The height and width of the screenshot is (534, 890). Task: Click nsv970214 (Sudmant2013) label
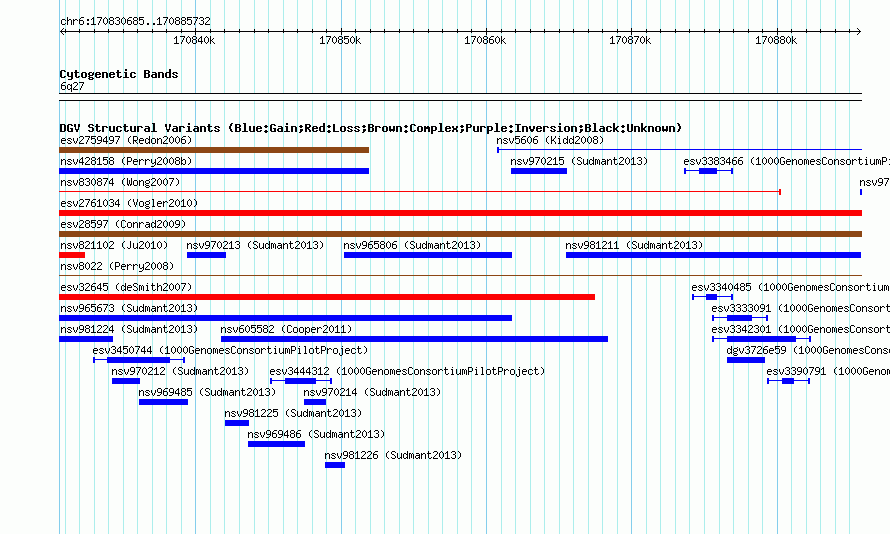[372, 392]
